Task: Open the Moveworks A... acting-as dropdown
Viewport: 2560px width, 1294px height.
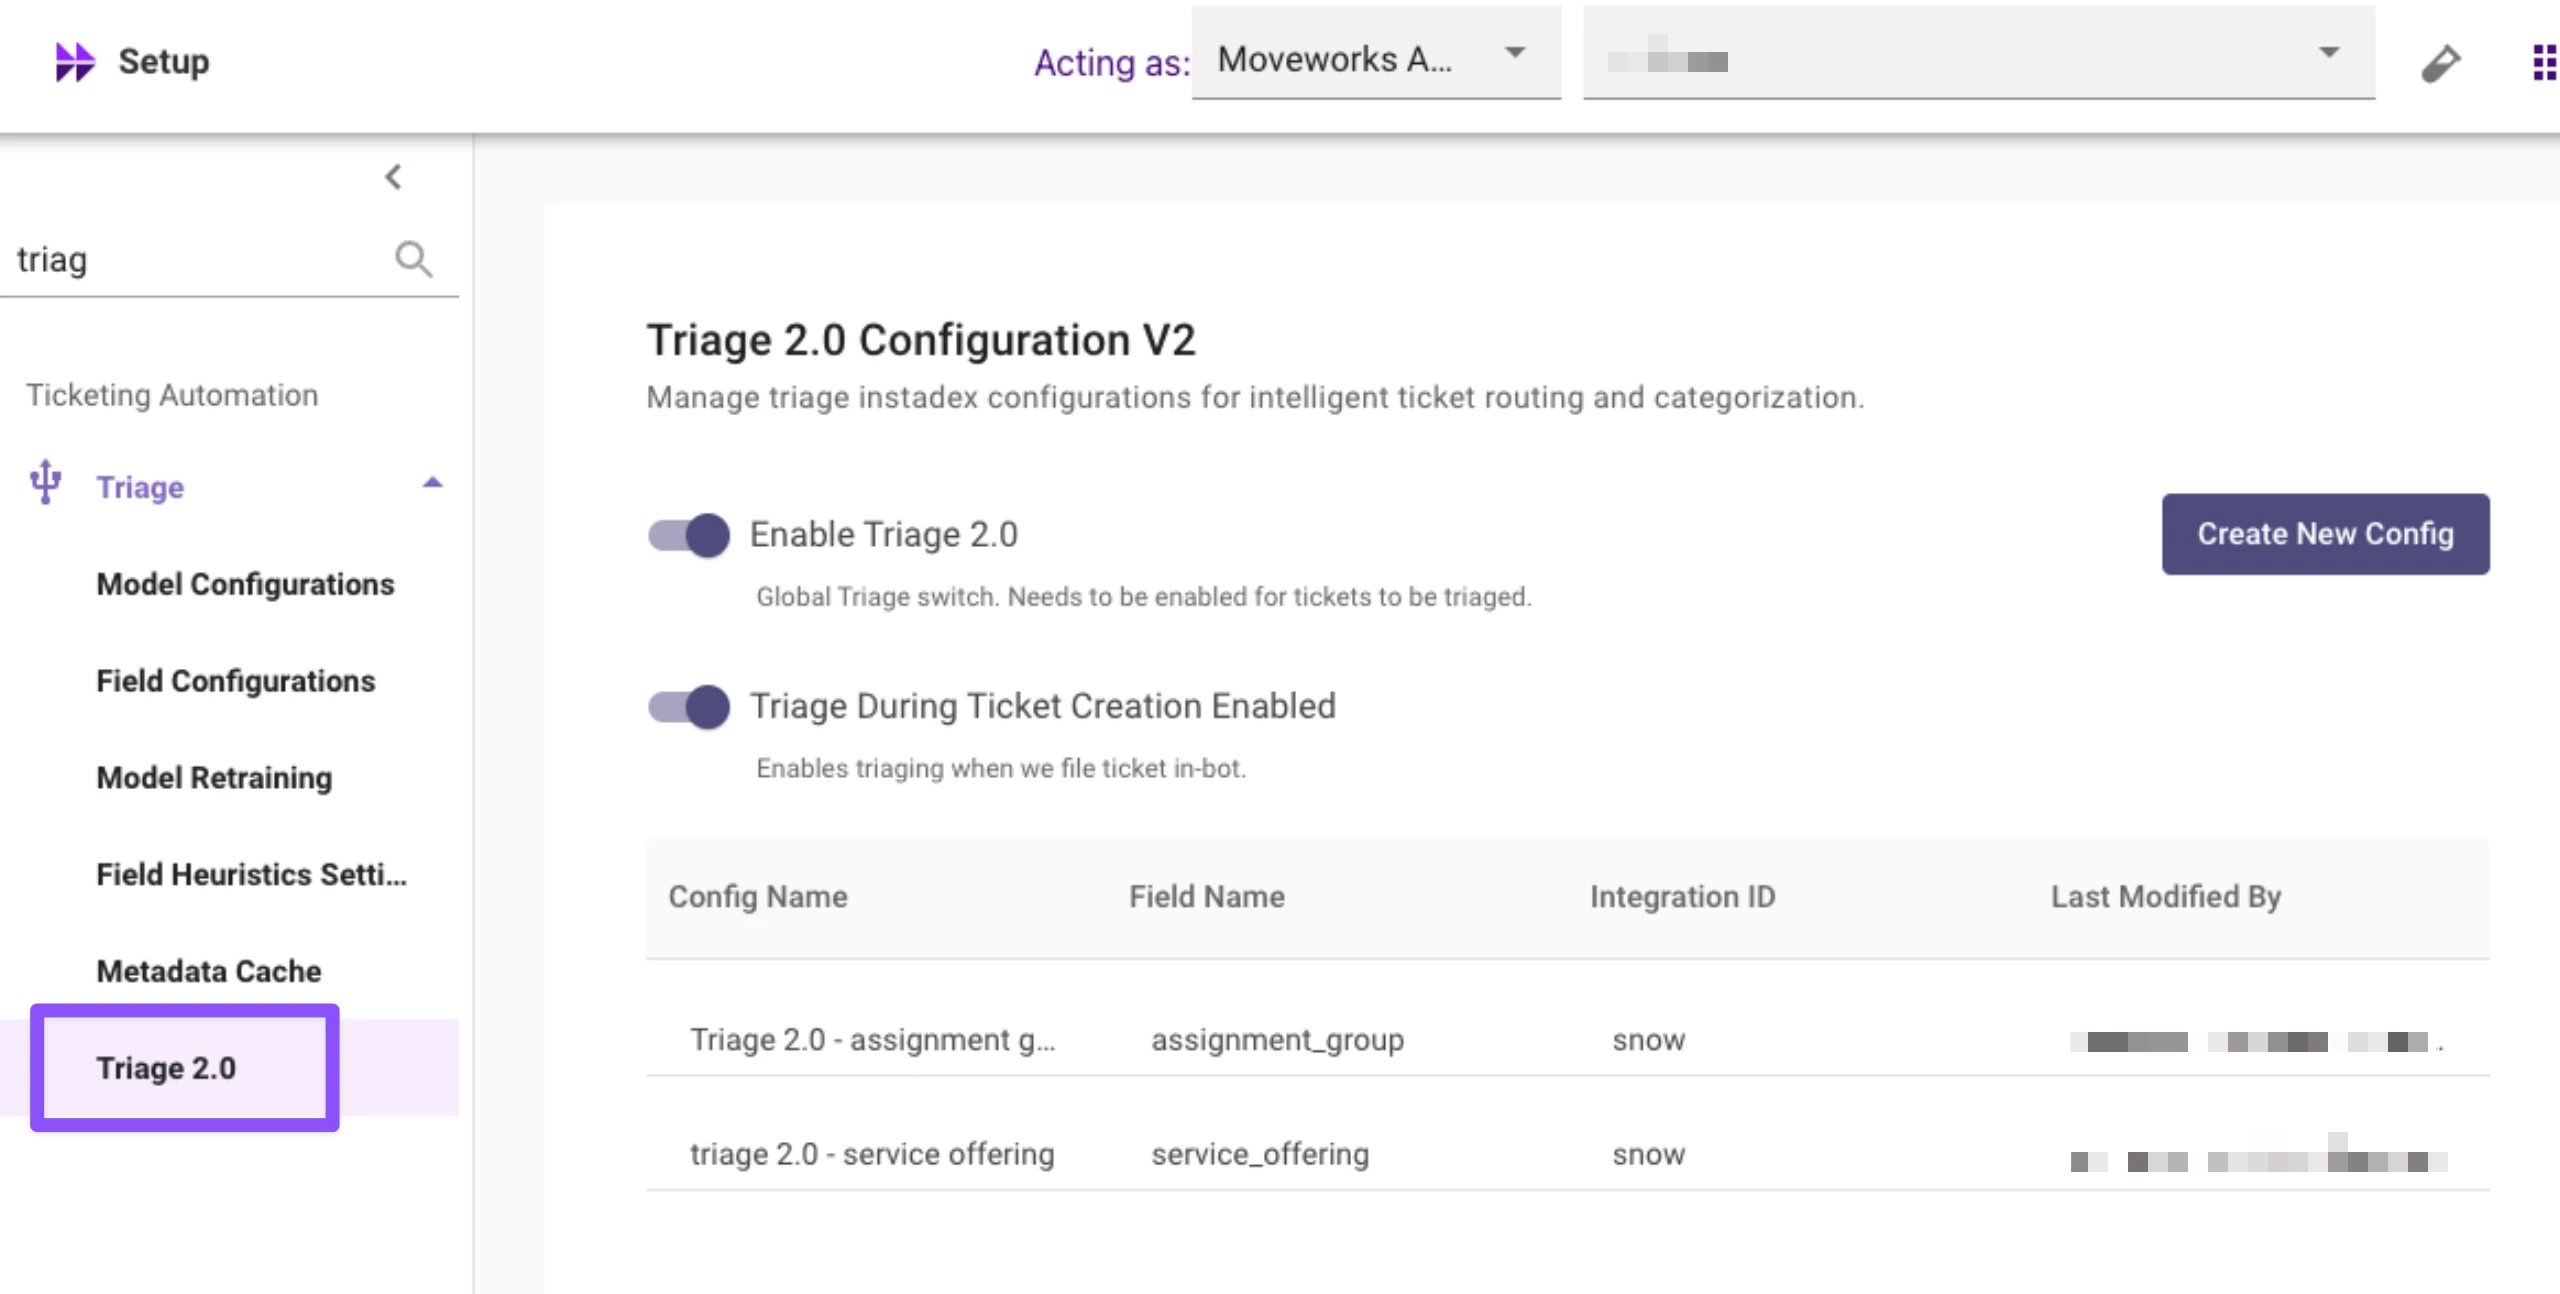Action: [x=1375, y=58]
